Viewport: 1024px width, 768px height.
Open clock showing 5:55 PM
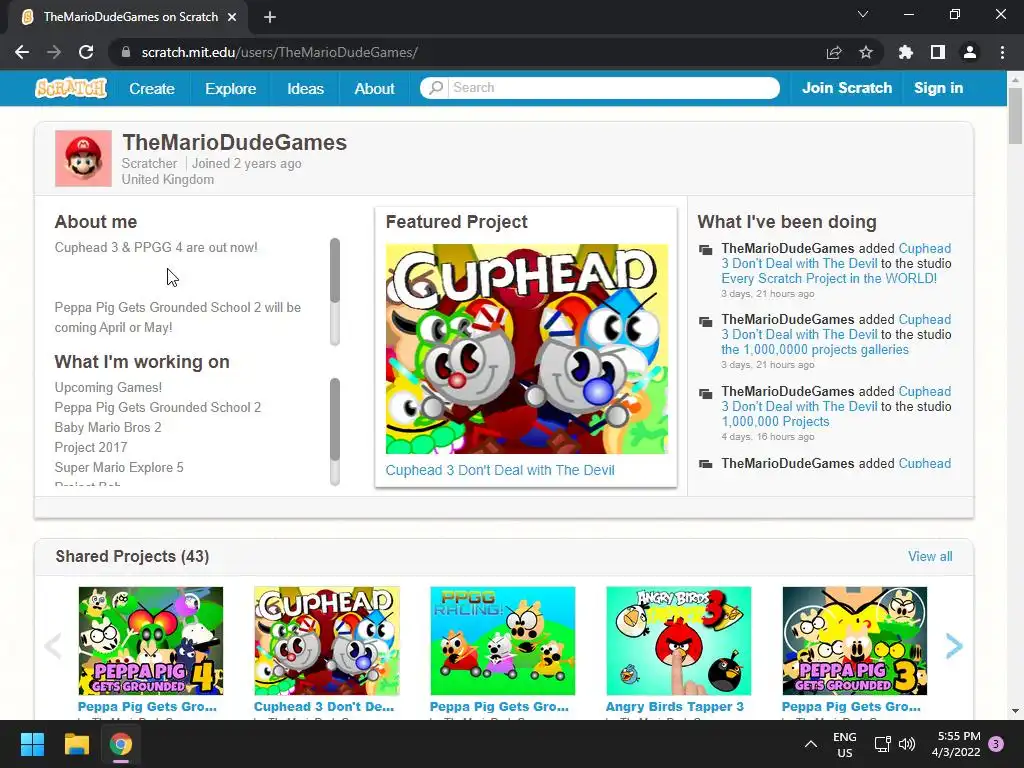pos(956,744)
